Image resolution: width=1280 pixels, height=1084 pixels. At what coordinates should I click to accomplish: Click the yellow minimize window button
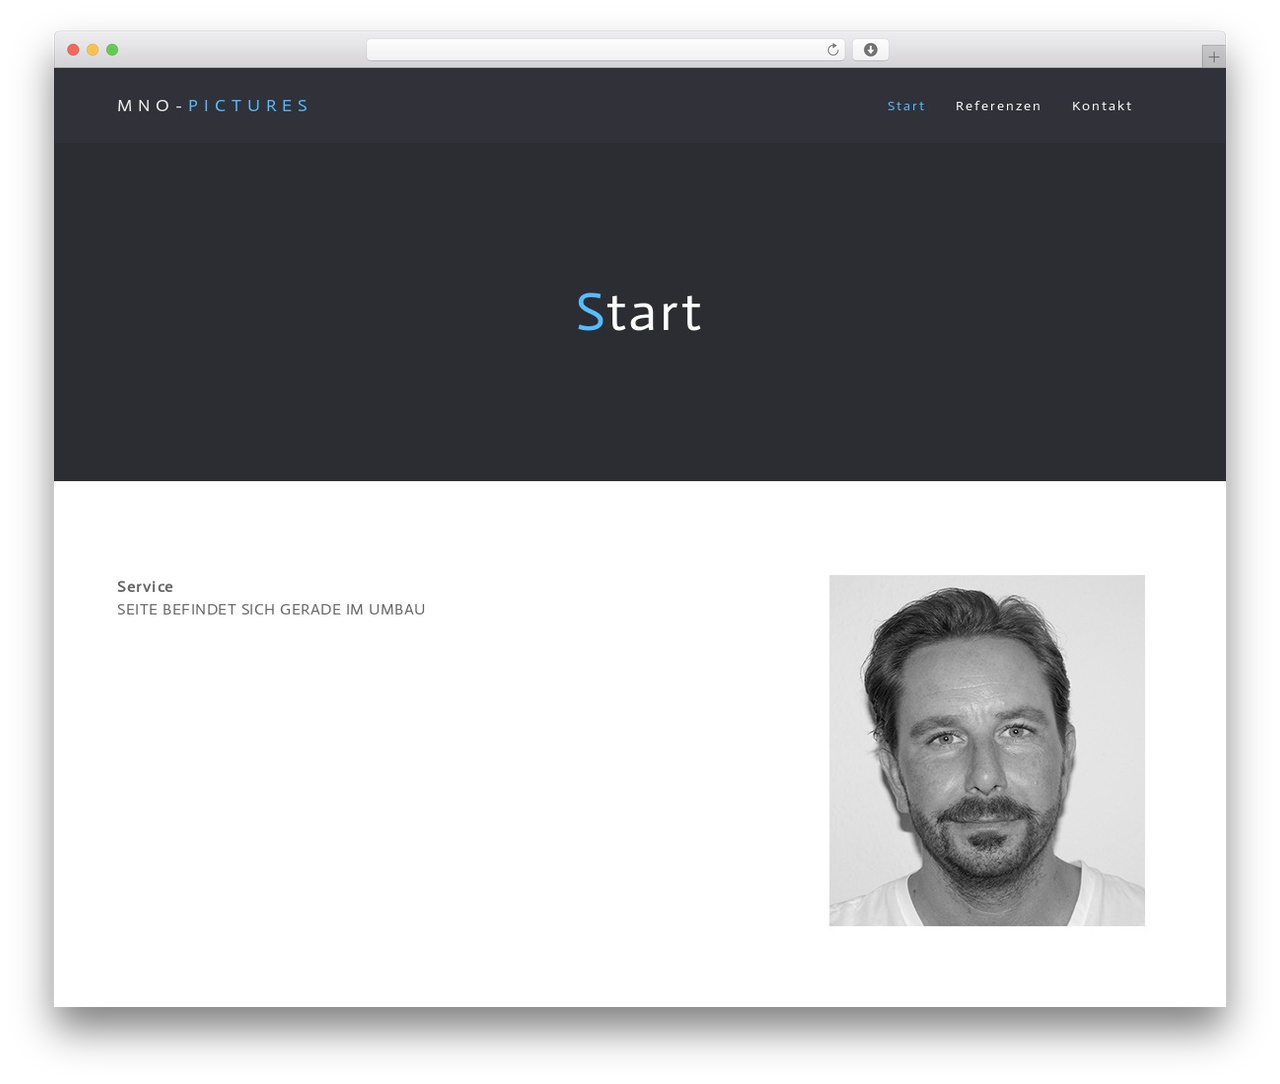92,50
